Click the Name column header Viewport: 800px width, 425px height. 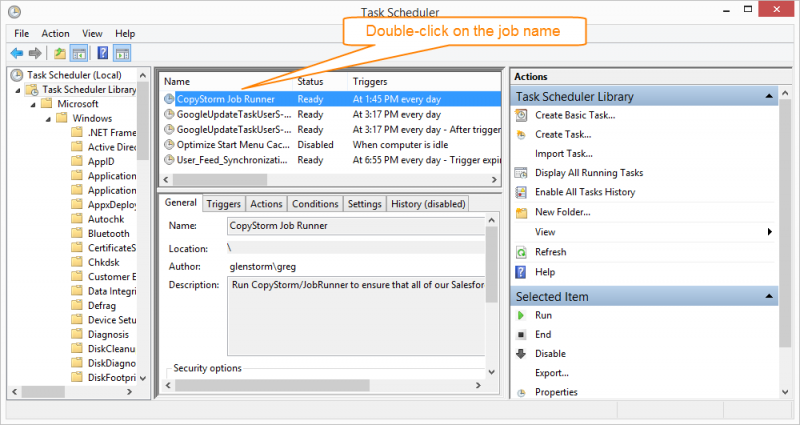(227, 82)
